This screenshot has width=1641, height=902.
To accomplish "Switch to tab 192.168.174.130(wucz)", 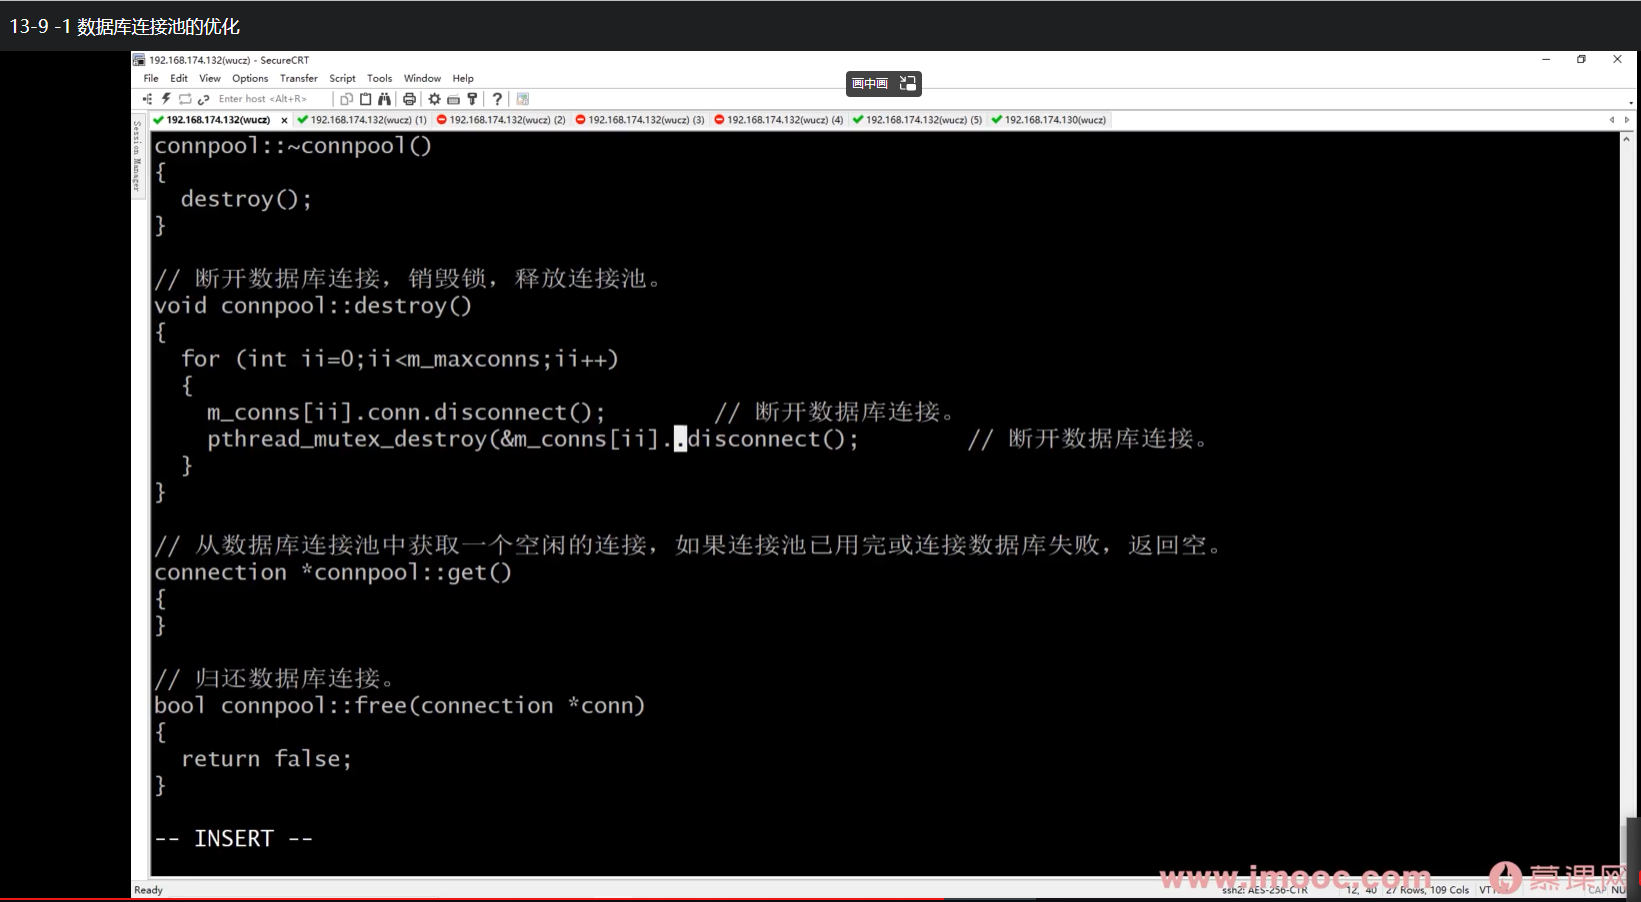I will (1049, 120).
